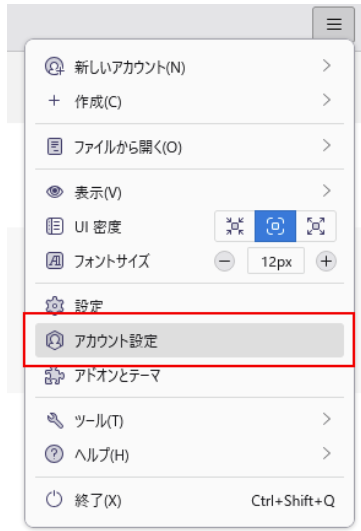Expand the ファイルから開く(O) submenu chevron
The width and height of the screenshot is (361, 531).
(326, 146)
